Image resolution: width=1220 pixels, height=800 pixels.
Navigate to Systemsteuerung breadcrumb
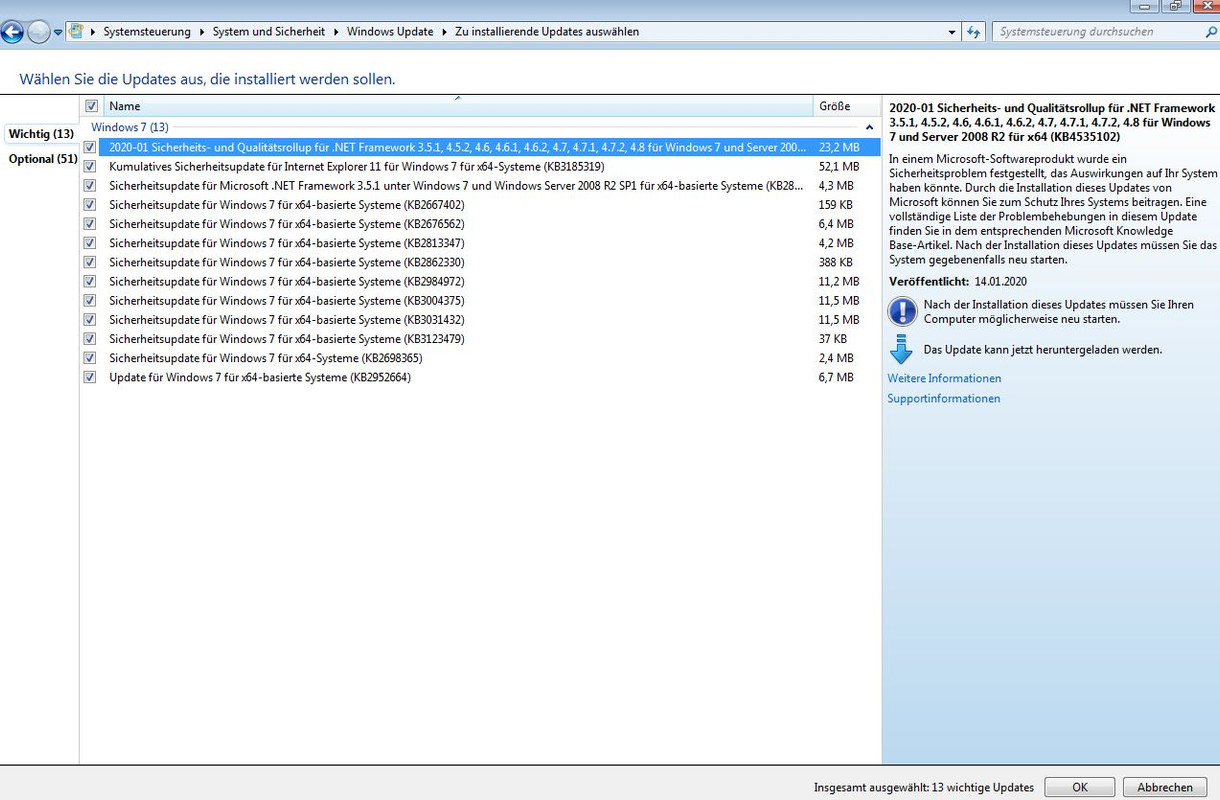pyautogui.click(x=147, y=32)
